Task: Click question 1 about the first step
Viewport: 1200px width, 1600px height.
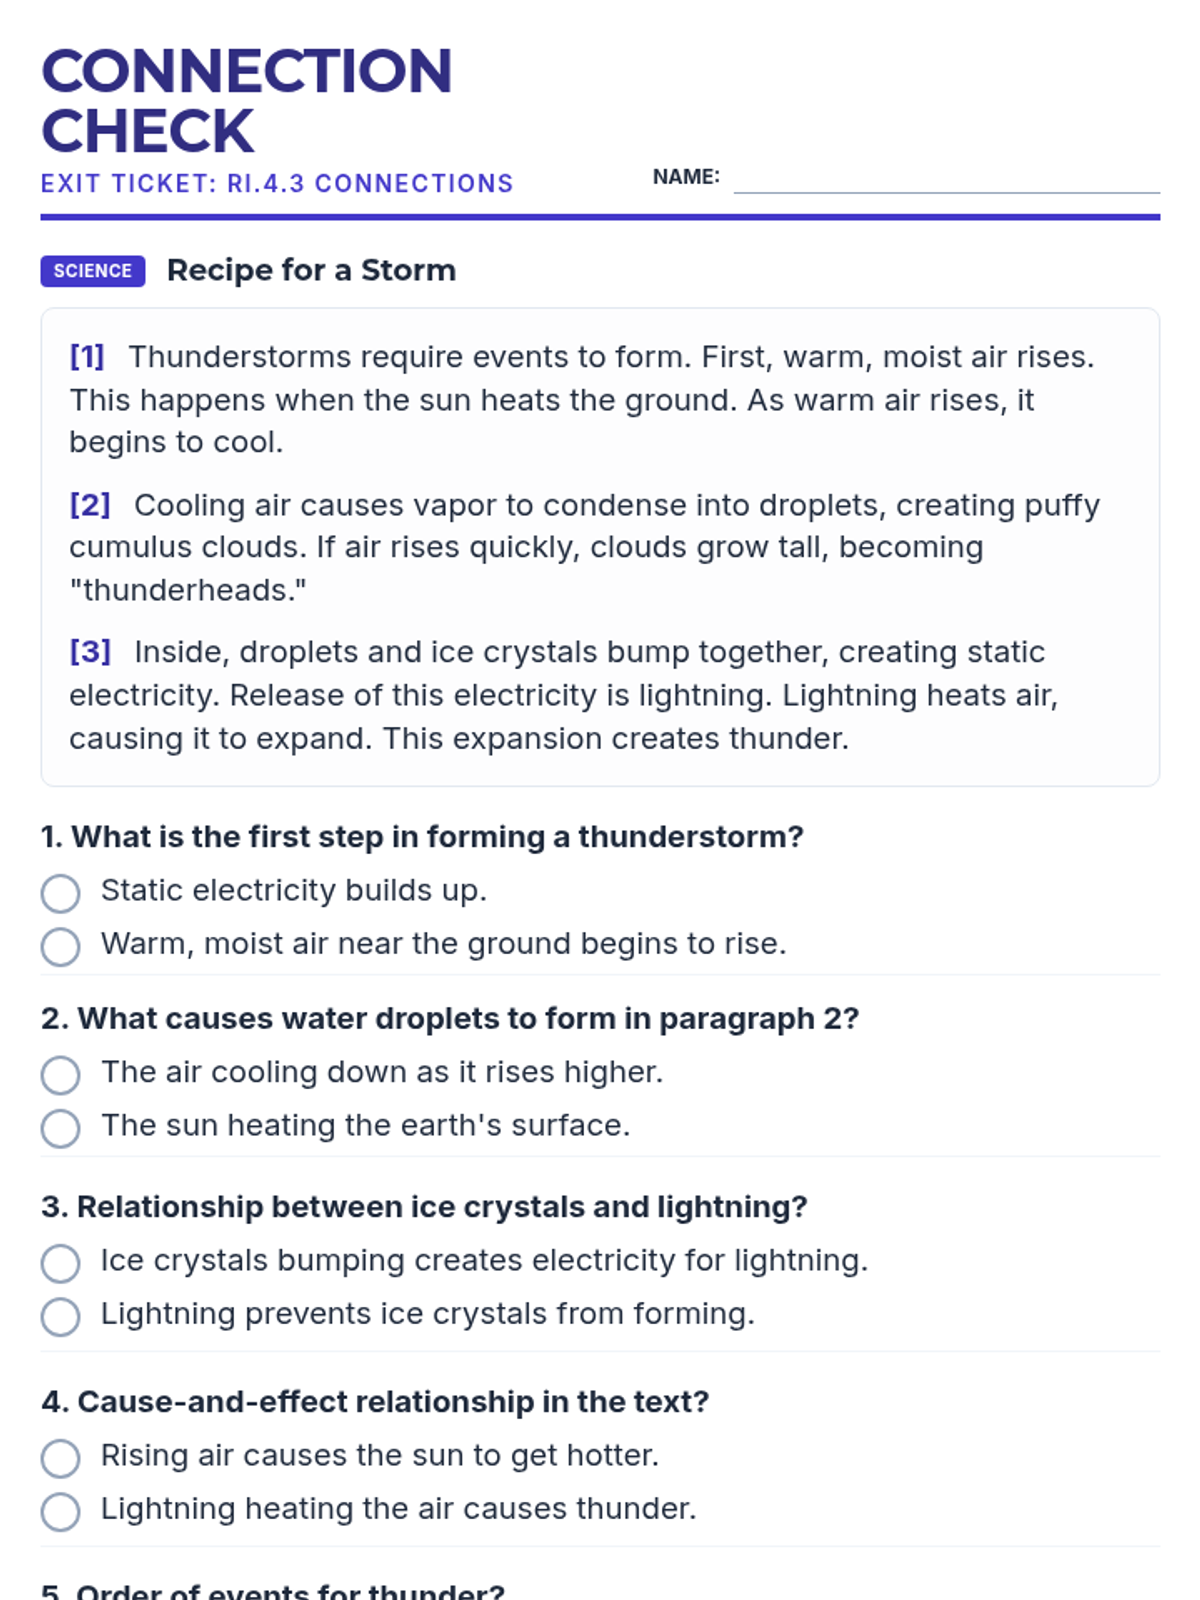Action: tap(422, 836)
